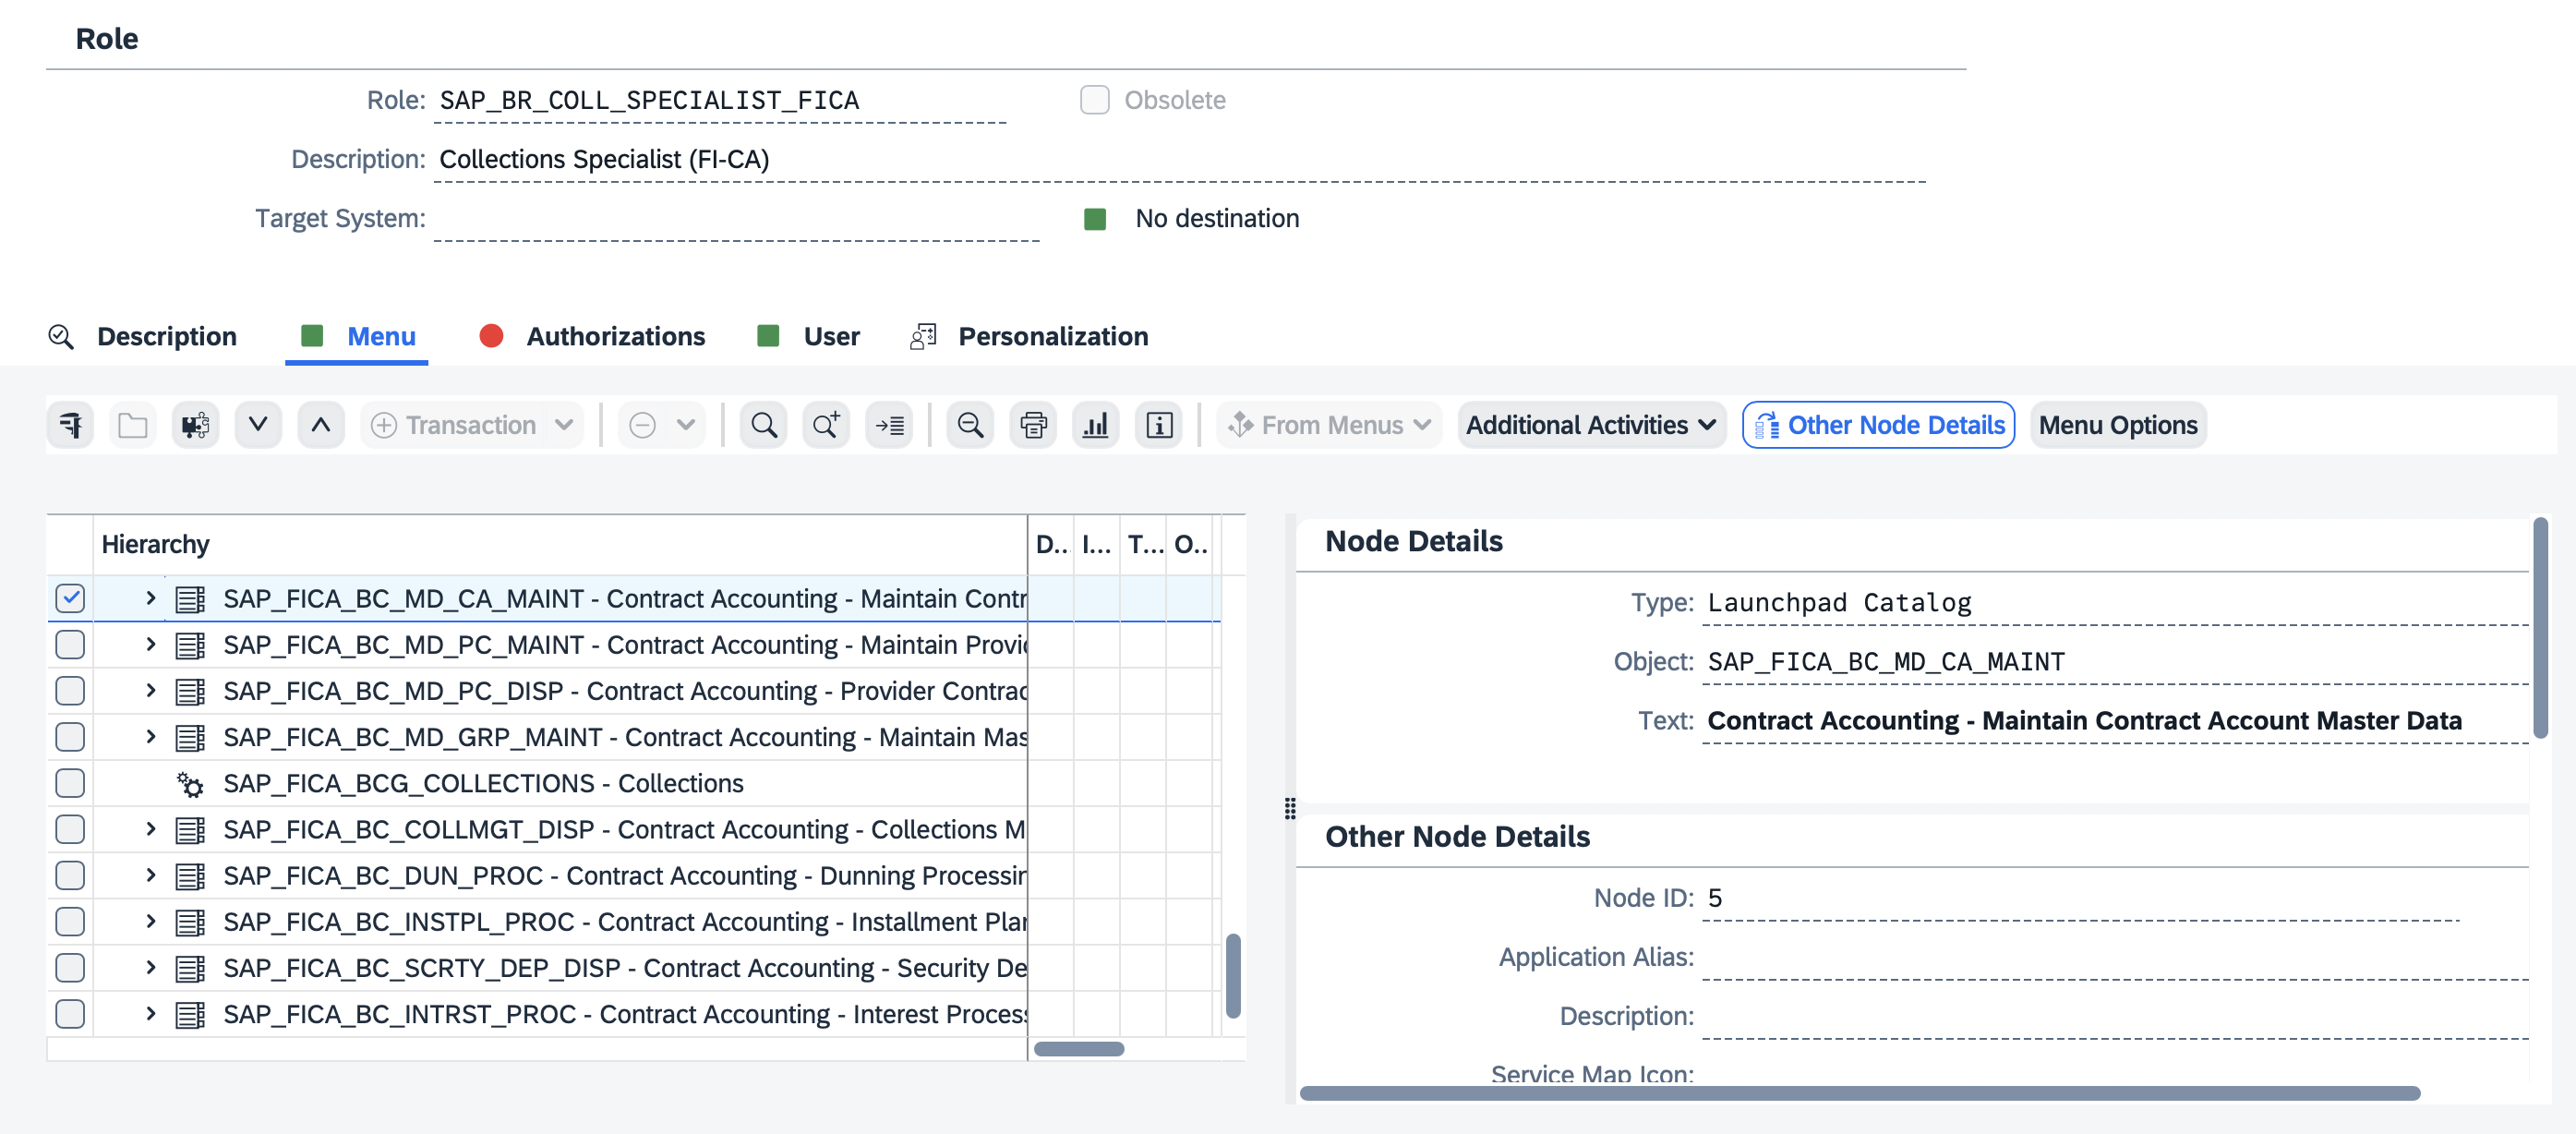Check the SAP_FICA_BCG_COLLECTIONS row checkbox
Image resolution: width=2576 pixels, height=1134 pixels.
[70, 784]
